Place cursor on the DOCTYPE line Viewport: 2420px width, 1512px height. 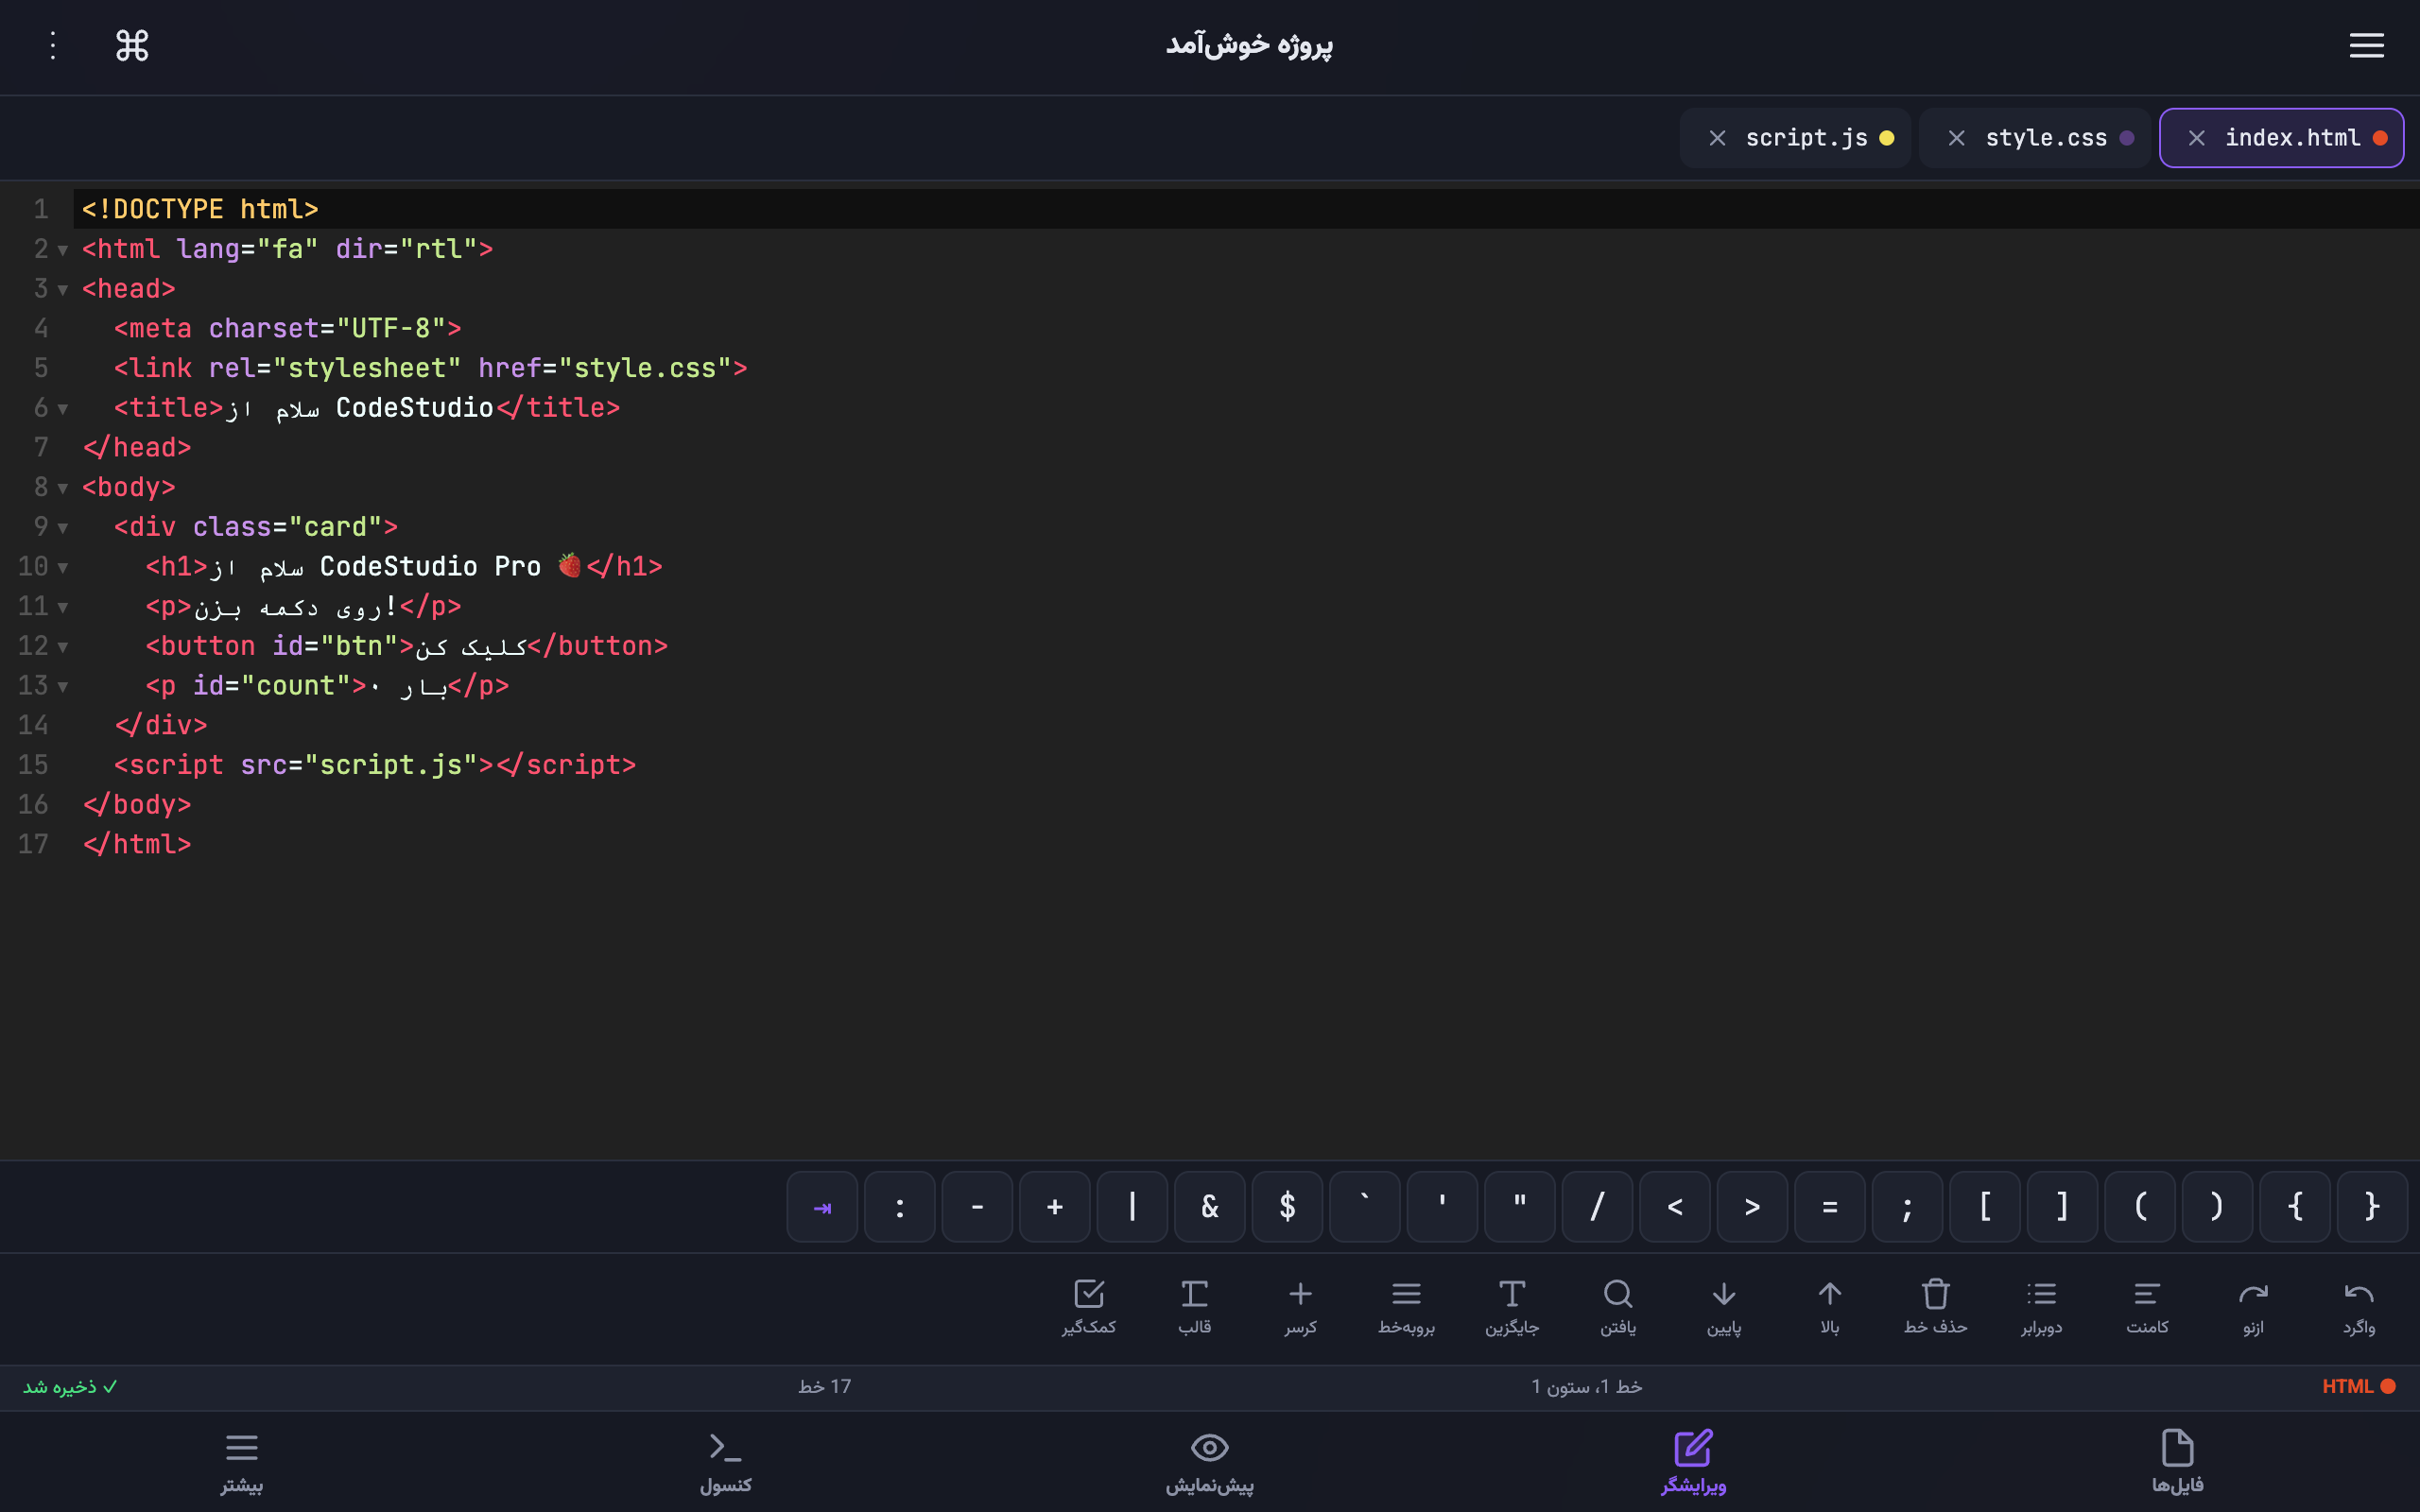click(1246, 209)
